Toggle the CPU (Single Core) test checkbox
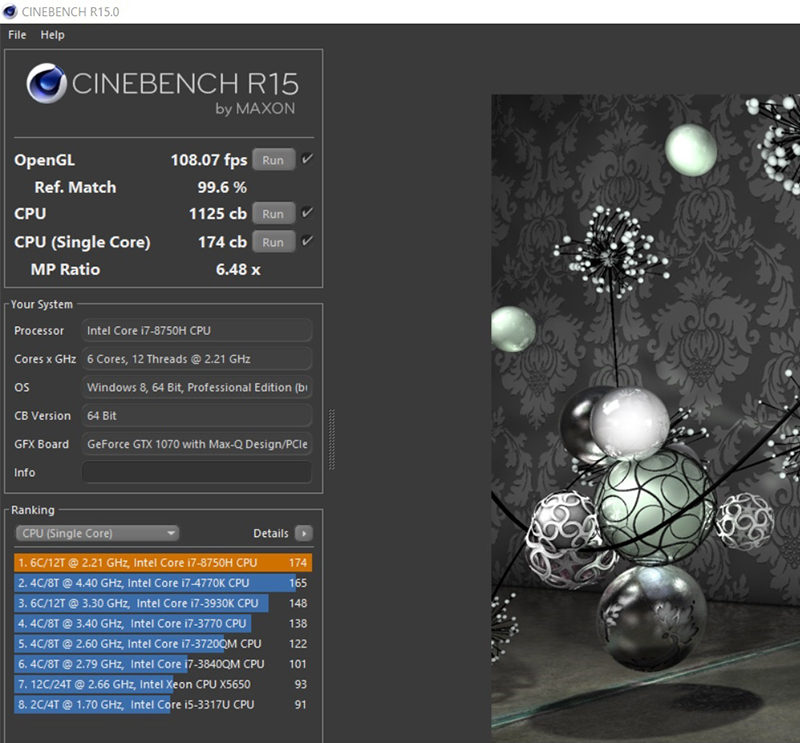 point(307,241)
